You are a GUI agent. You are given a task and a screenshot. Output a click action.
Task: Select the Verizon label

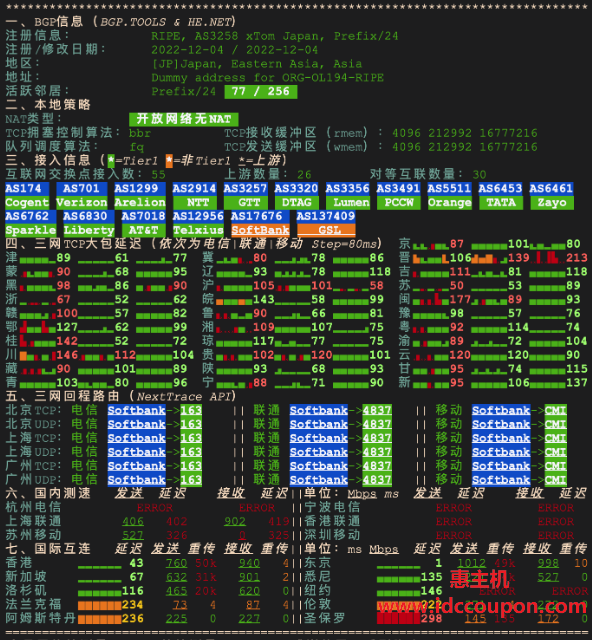[x=81, y=202]
